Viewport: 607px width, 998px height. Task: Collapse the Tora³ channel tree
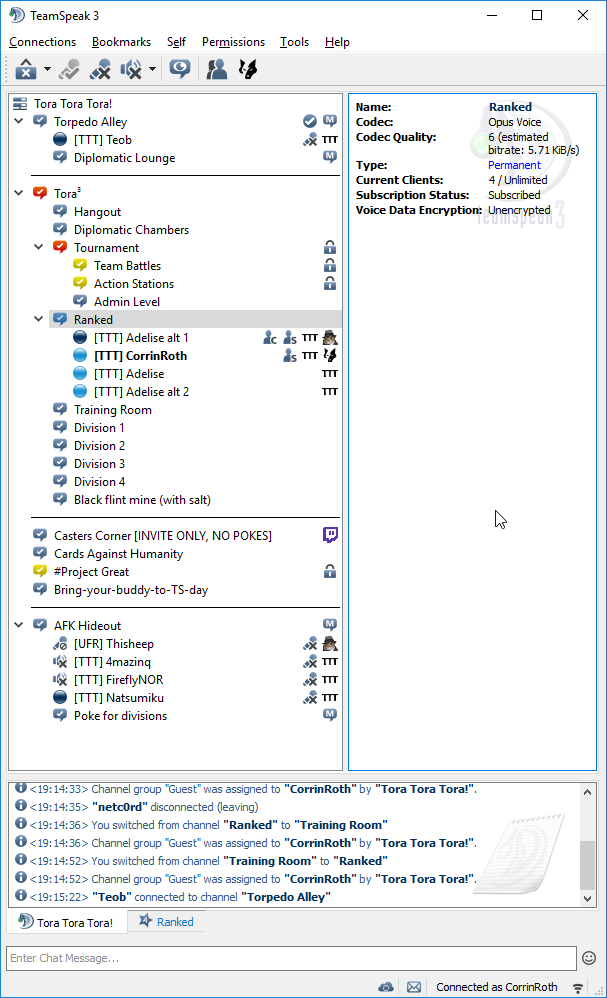point(18,192)
